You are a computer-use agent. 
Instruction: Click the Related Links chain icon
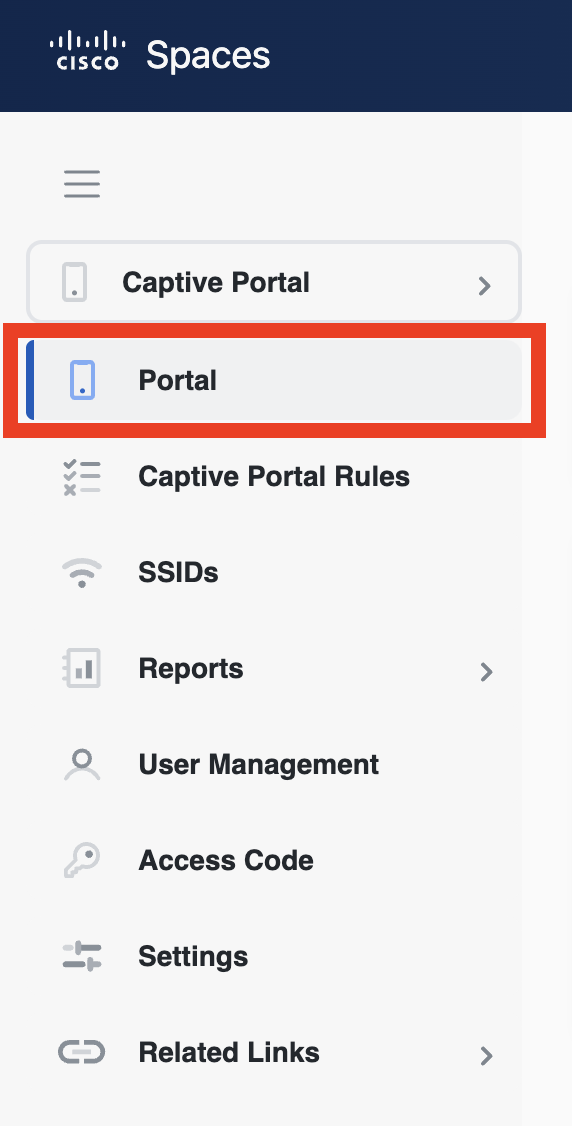click(82, 1053)
